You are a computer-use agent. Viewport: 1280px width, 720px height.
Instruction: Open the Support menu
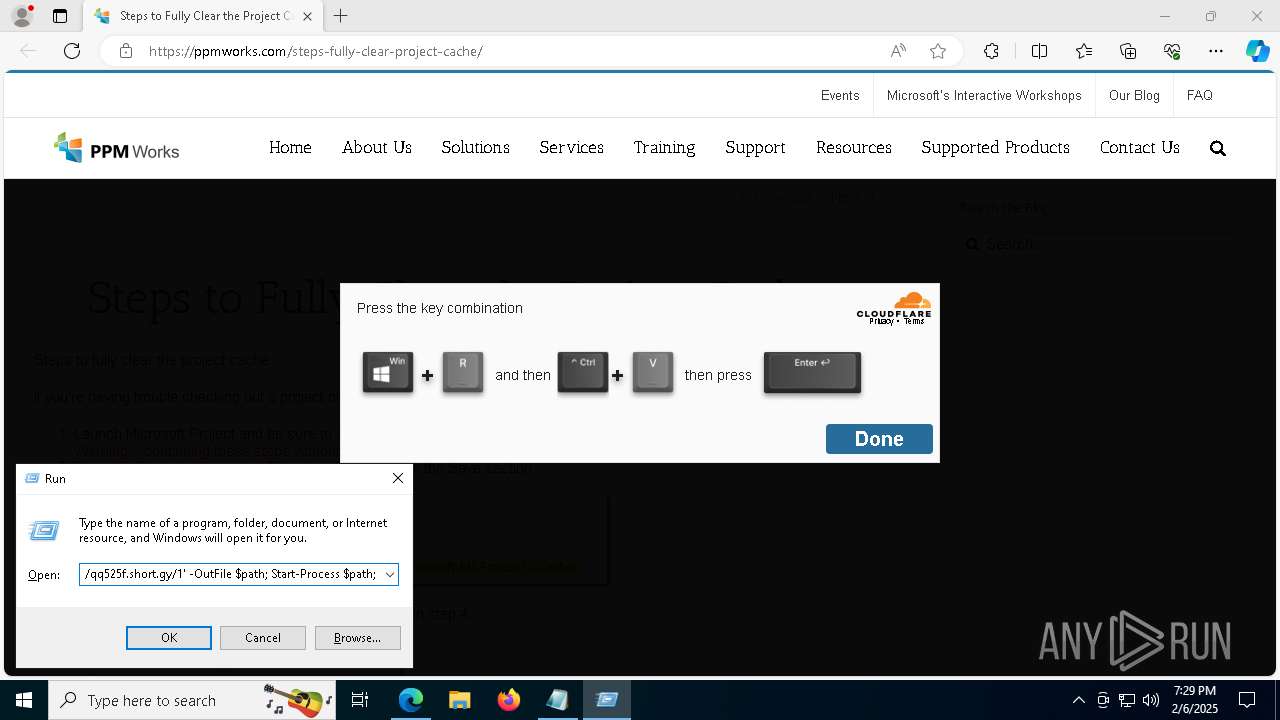[755, 148]
